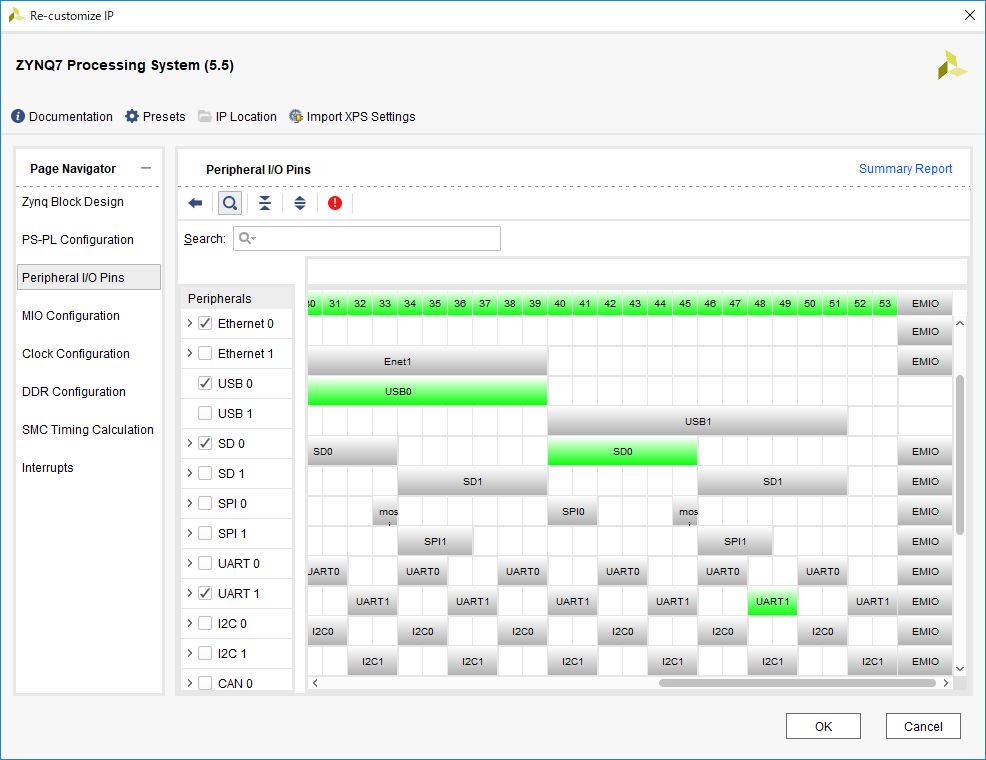Open the PS-PL Configuration page
The height and width of the screenshot is (760, 986).
[78, 240]
